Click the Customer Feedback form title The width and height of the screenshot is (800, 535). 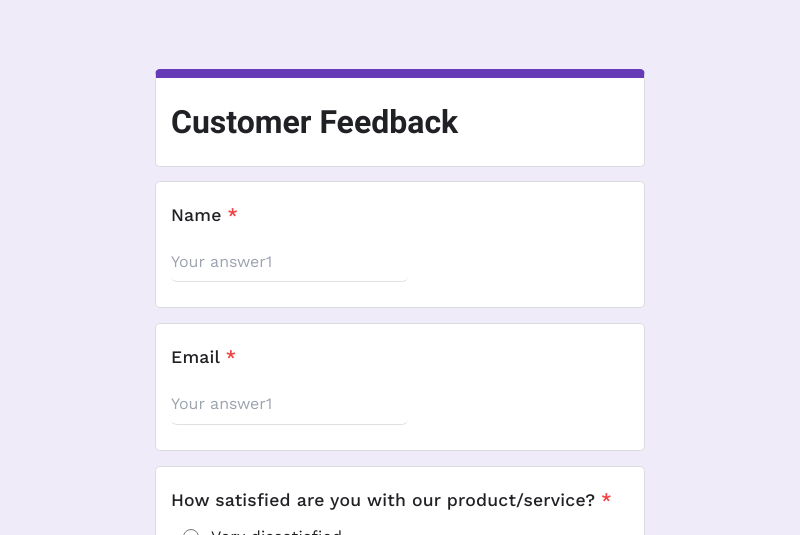[x=314, y=122]
